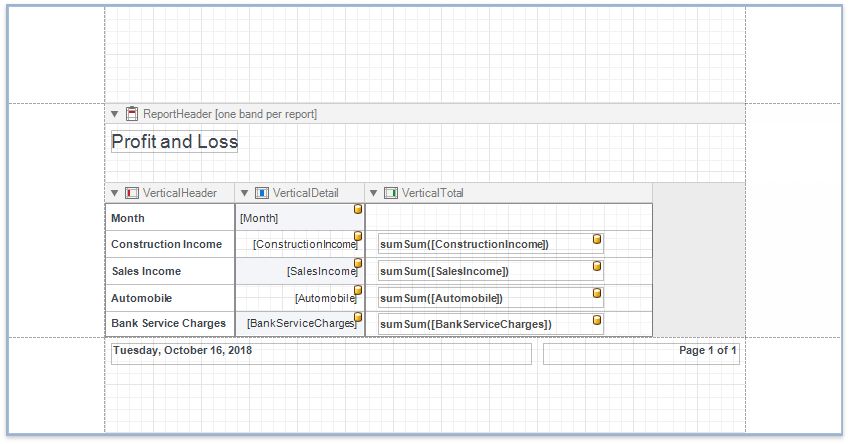The height and width of the screenshot is (444, 849).
Task: Select the [SalesIncome] detail cell
Action: pos(298,271)
